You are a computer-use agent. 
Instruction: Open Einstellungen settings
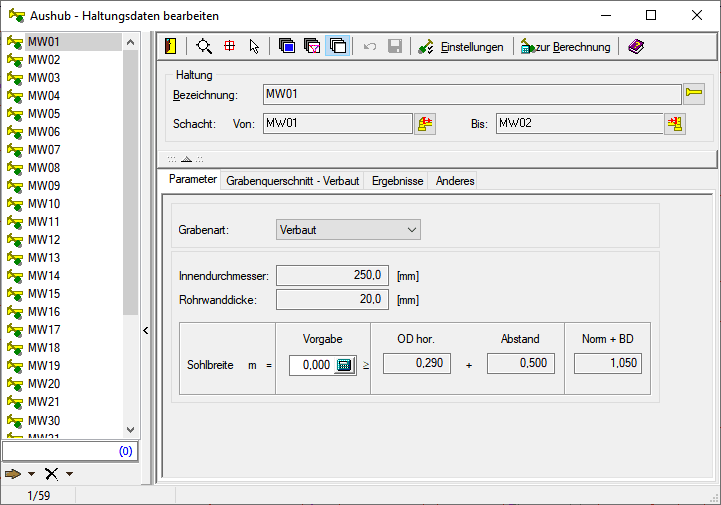click(x=461, y=46)
